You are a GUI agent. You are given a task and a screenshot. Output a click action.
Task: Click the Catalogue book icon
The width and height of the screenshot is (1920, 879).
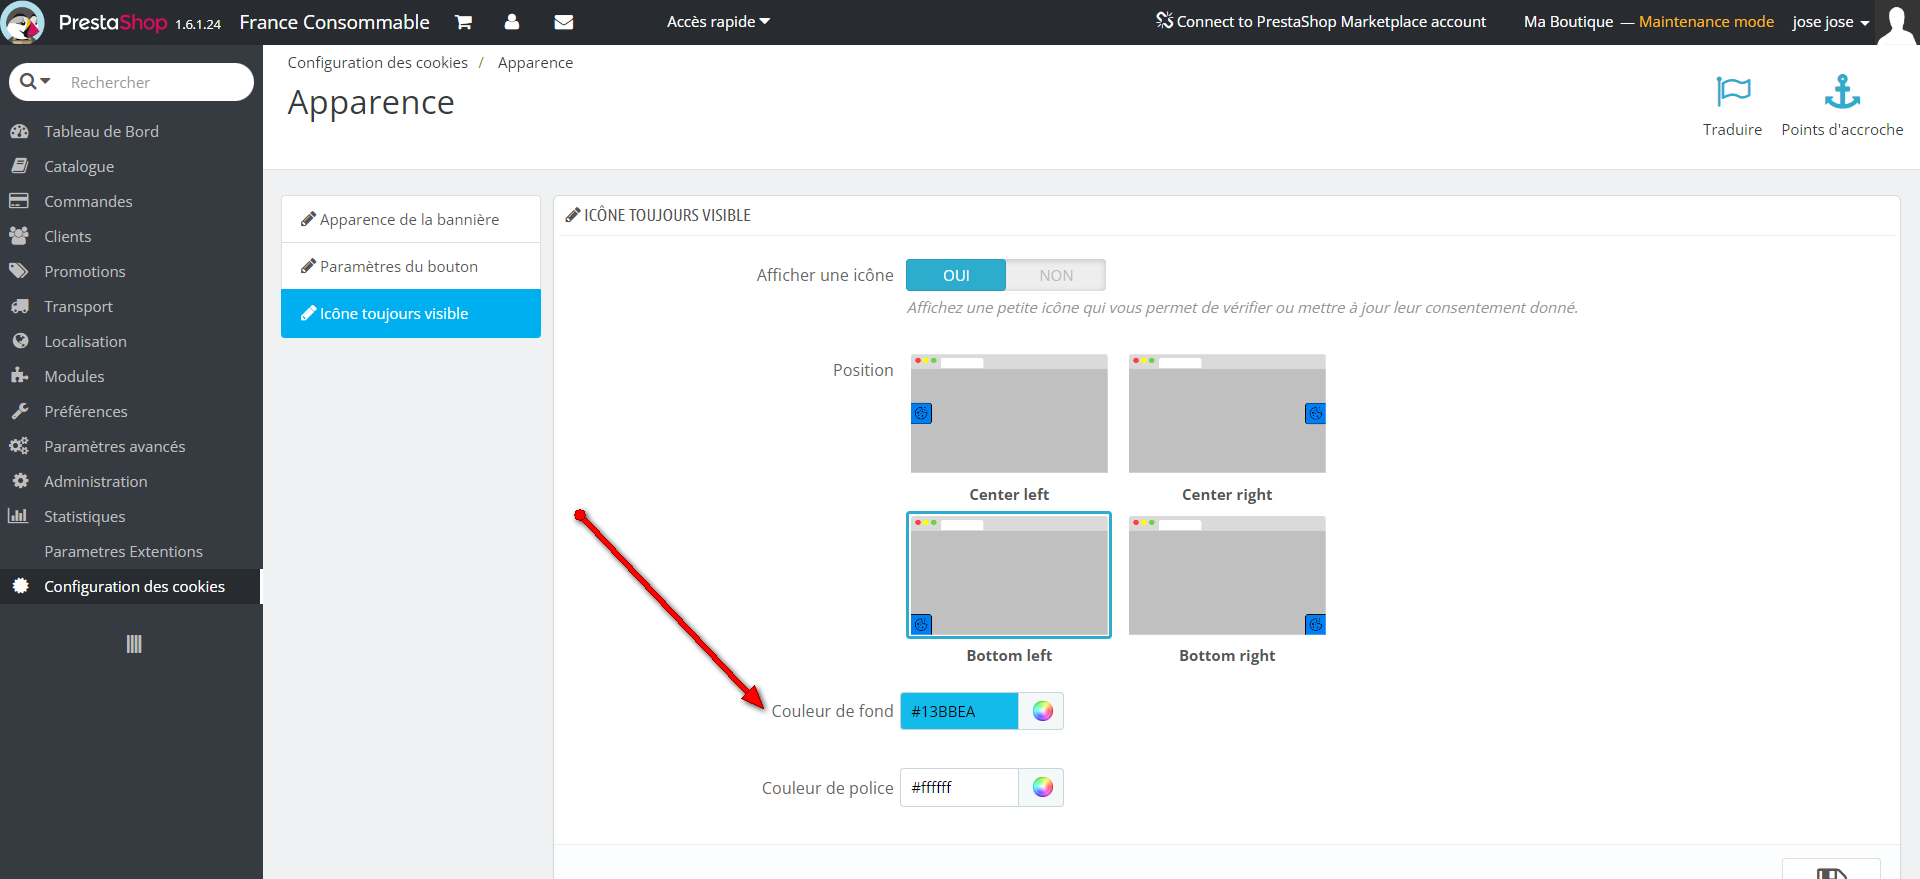pyautogui.click(x=19, y=166)
